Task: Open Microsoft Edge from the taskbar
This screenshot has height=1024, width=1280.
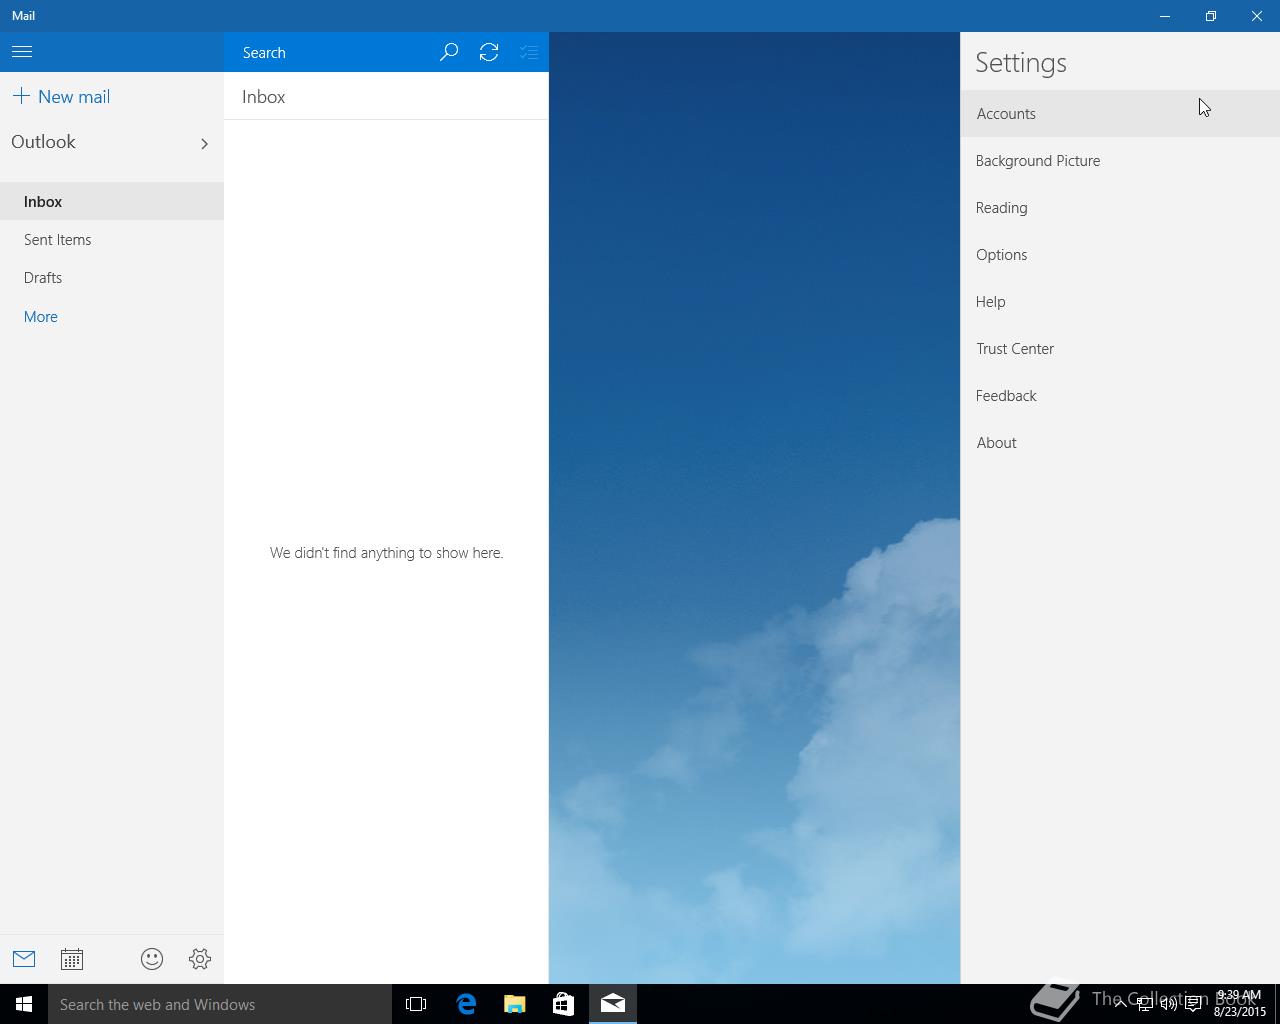Action: point(466,1004)
